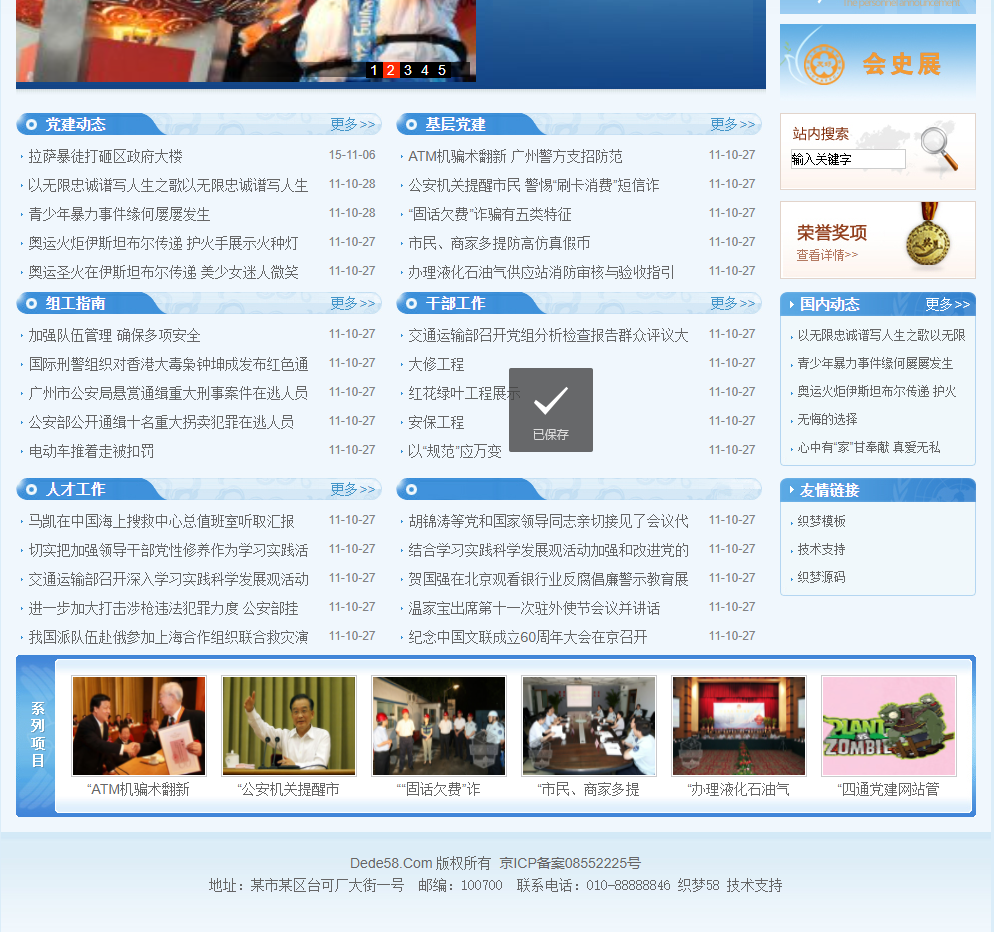Click the circle icon beside 友情链接
The image size is (994, 932).
point(789,490)
